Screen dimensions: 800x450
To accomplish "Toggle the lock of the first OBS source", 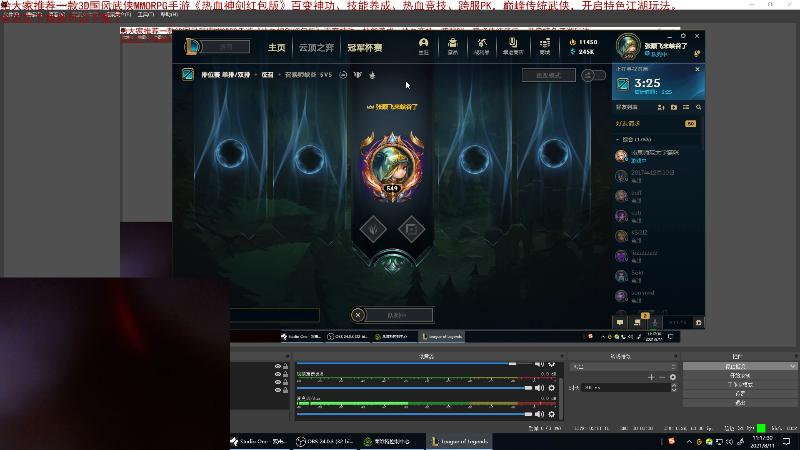I will coord(286,366).
